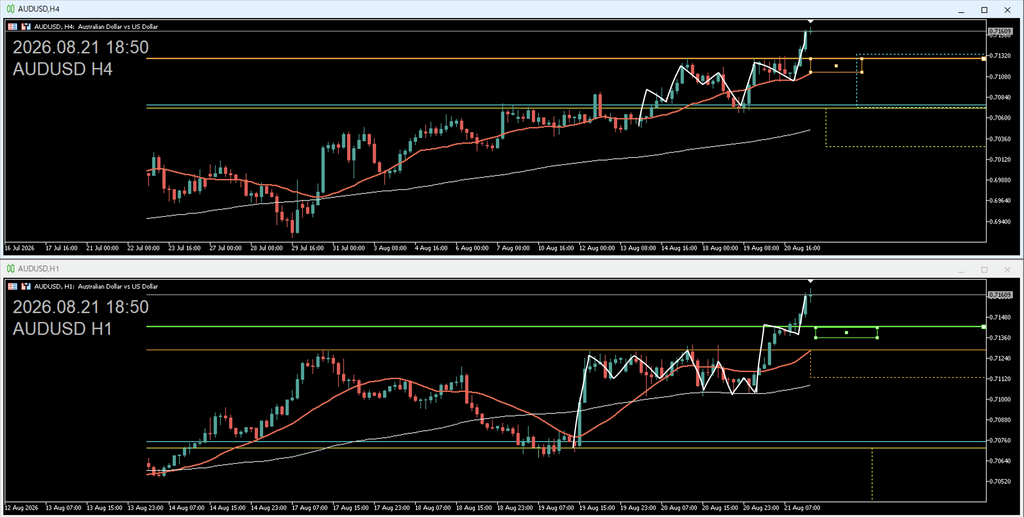Select the chart shift triangle on H1 chart
The image size is (1024, 517).
(x=810, y=281)
